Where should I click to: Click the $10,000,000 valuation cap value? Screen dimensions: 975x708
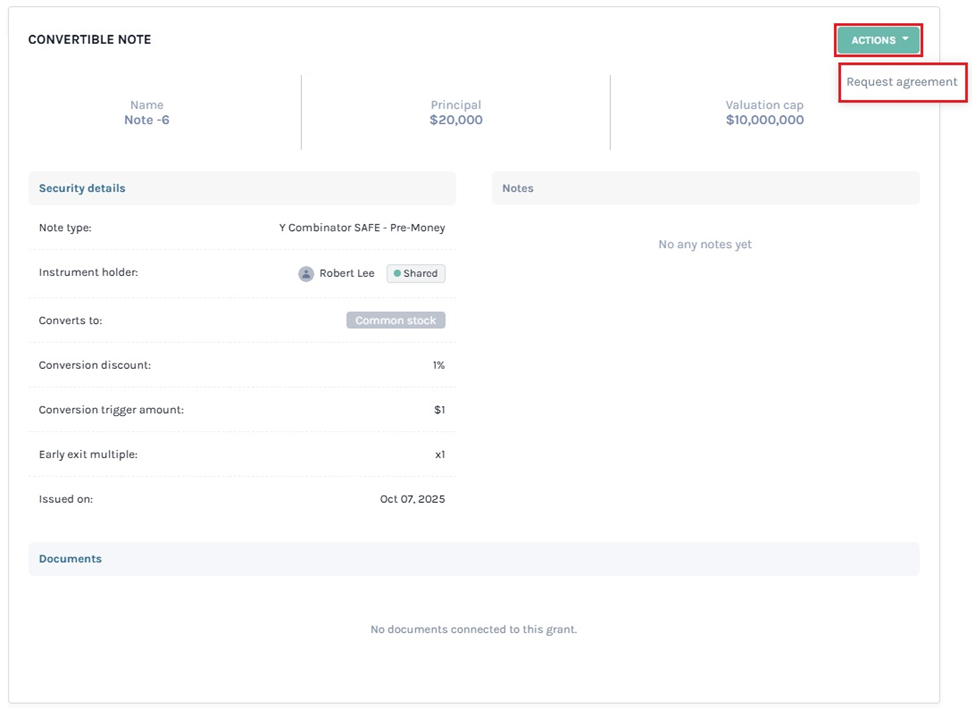764,120
